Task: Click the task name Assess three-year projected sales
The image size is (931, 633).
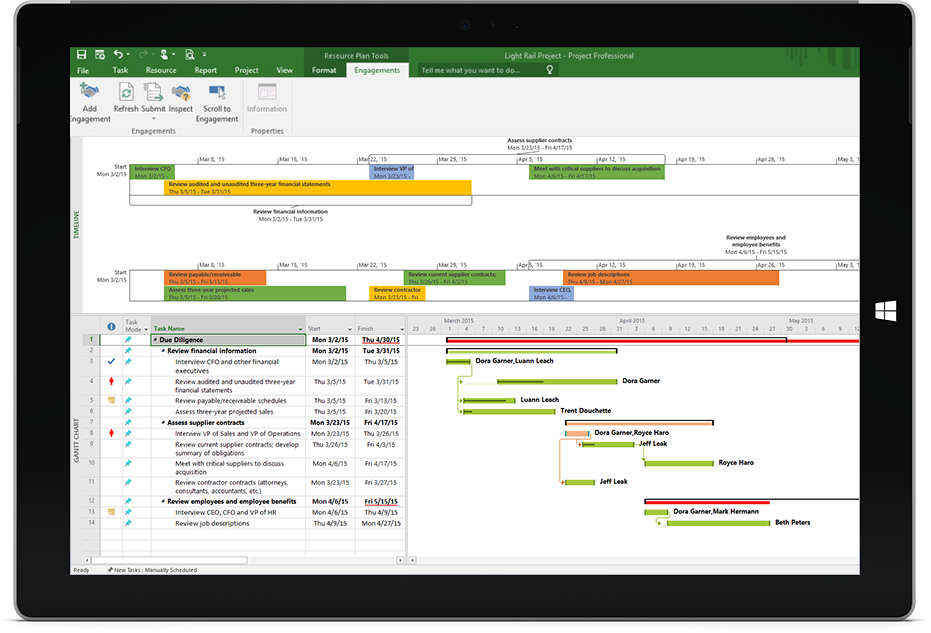Action: [x=224, y=412]
